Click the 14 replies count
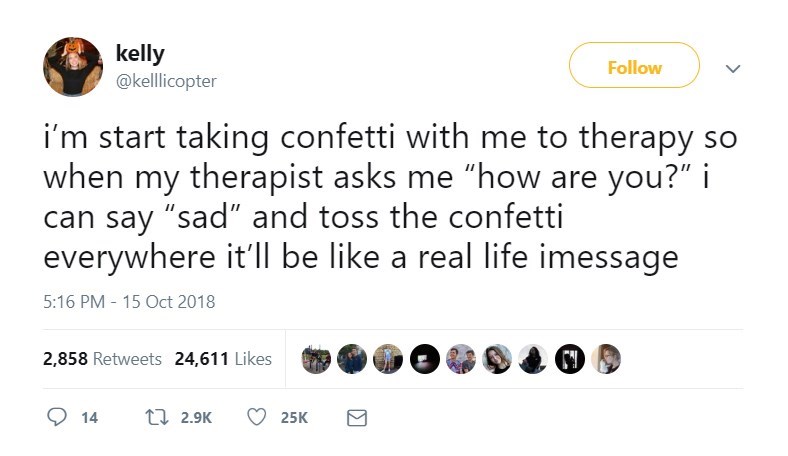This screenshot has height=456, width=788. [x=89, y=420]
